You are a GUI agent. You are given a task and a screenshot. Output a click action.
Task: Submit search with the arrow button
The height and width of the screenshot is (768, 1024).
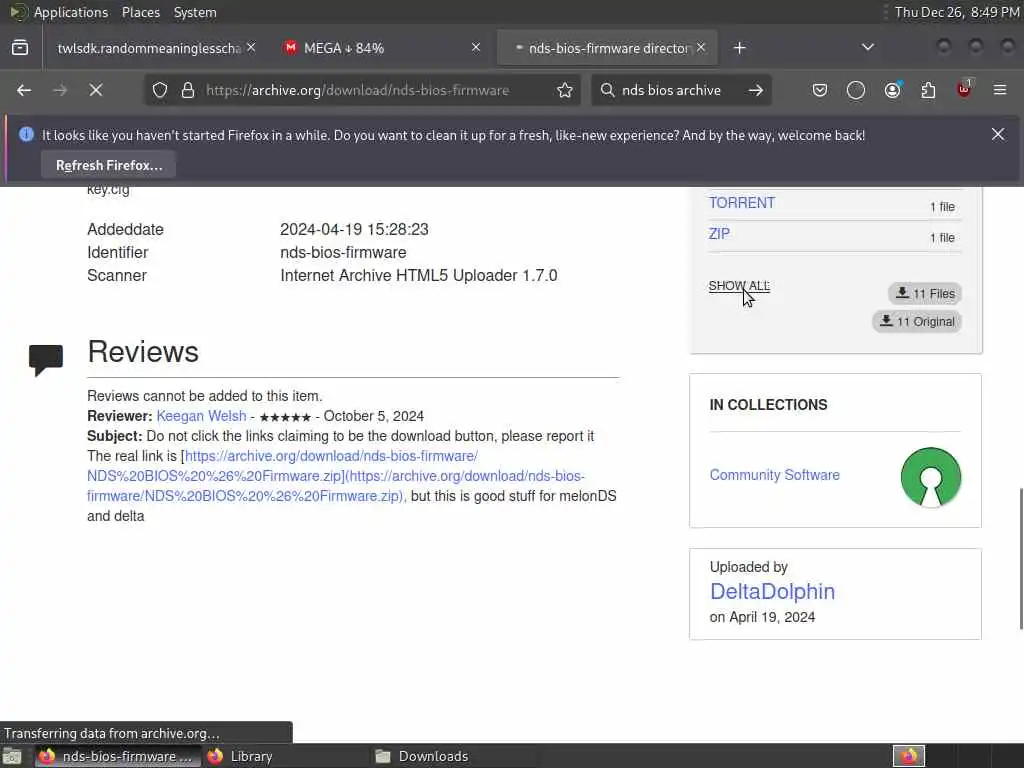[756, 90]
